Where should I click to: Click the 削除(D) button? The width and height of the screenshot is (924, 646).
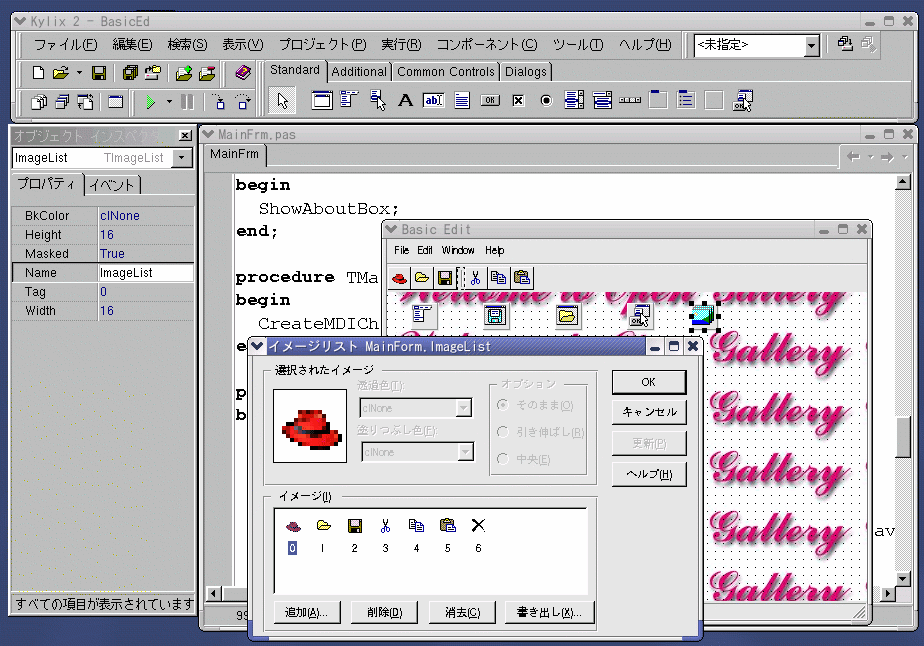[384, 612]
